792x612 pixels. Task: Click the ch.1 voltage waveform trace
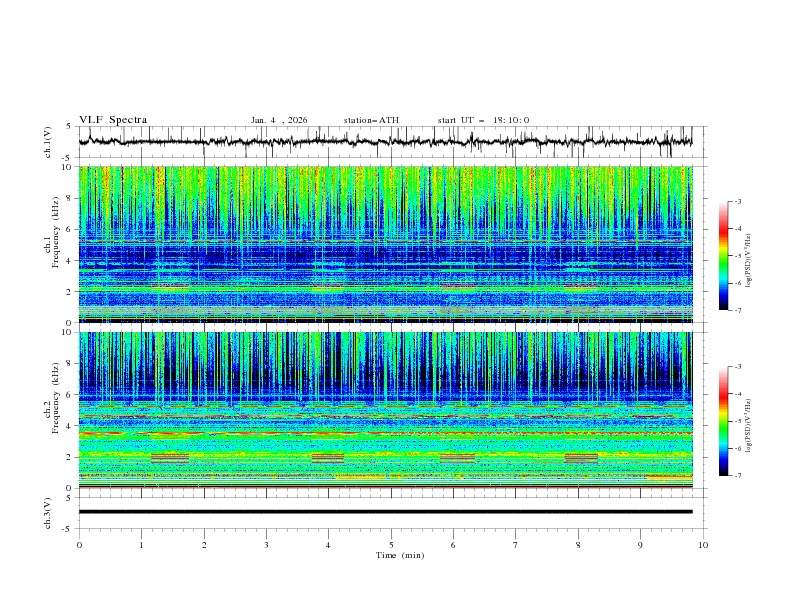pos(385,142)
